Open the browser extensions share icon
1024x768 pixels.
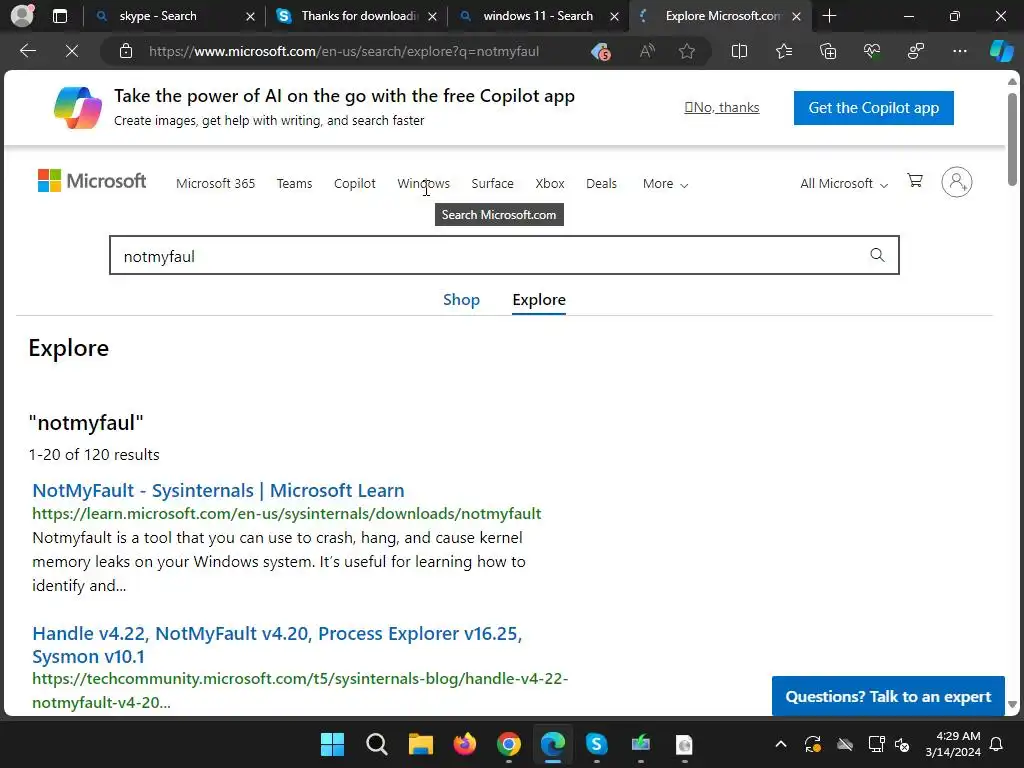916,51
